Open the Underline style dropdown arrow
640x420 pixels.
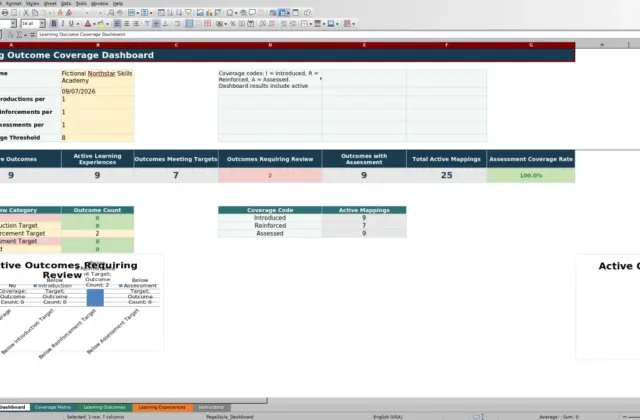78,24
